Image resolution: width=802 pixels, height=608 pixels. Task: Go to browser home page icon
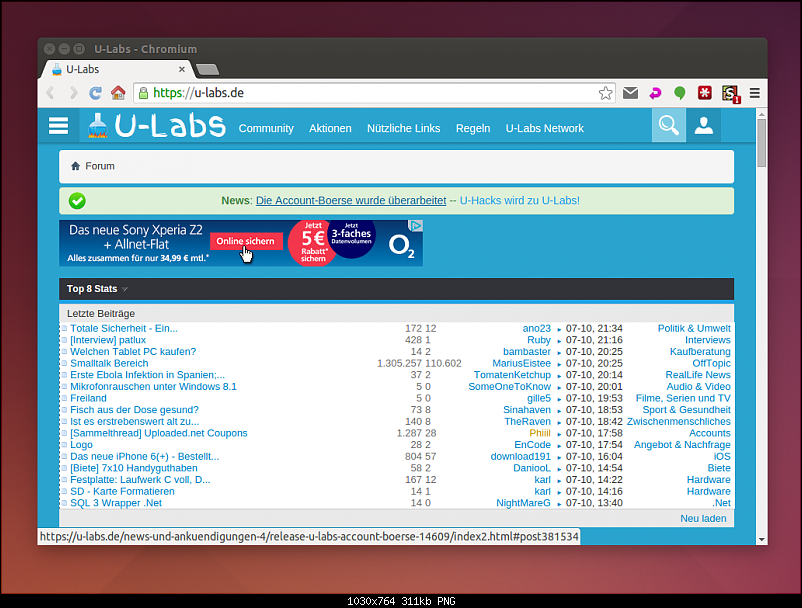click(x=118, y=93)
